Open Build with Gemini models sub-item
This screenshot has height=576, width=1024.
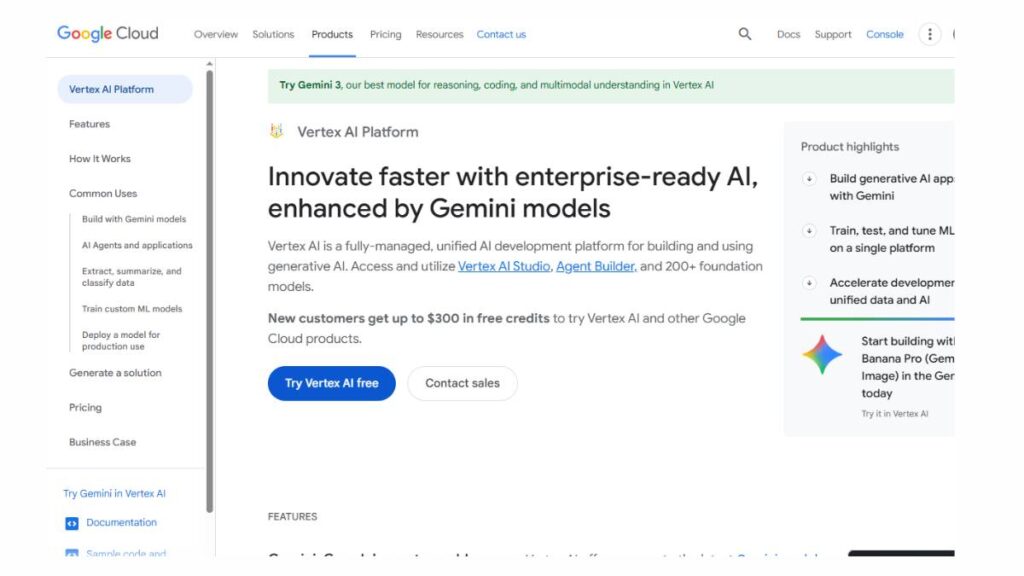pos(134,219)
